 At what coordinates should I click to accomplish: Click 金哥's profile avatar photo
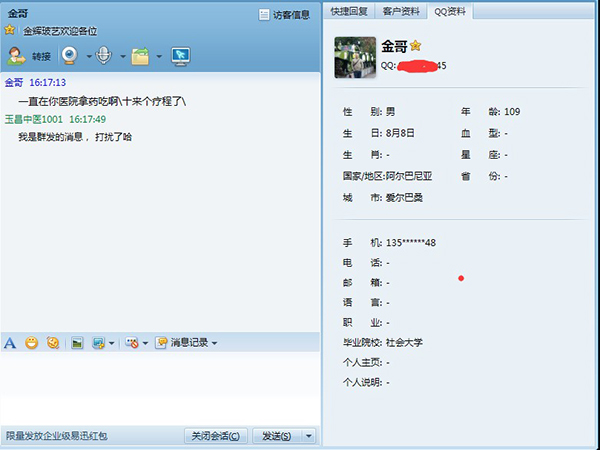coord(355,57)
